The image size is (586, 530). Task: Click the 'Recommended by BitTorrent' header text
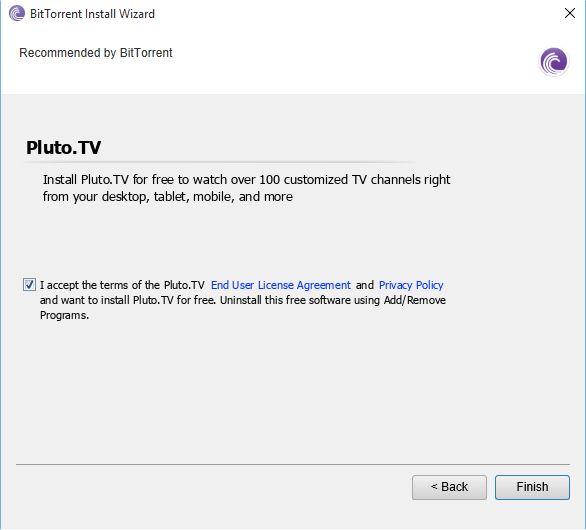click(x=96, y=53)
